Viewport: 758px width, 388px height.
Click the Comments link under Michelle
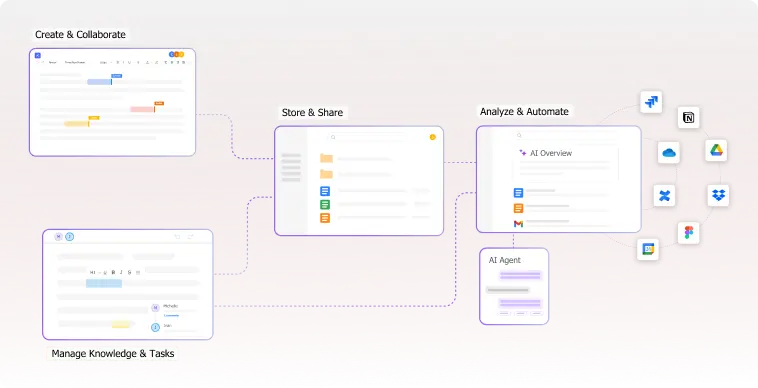171,316
